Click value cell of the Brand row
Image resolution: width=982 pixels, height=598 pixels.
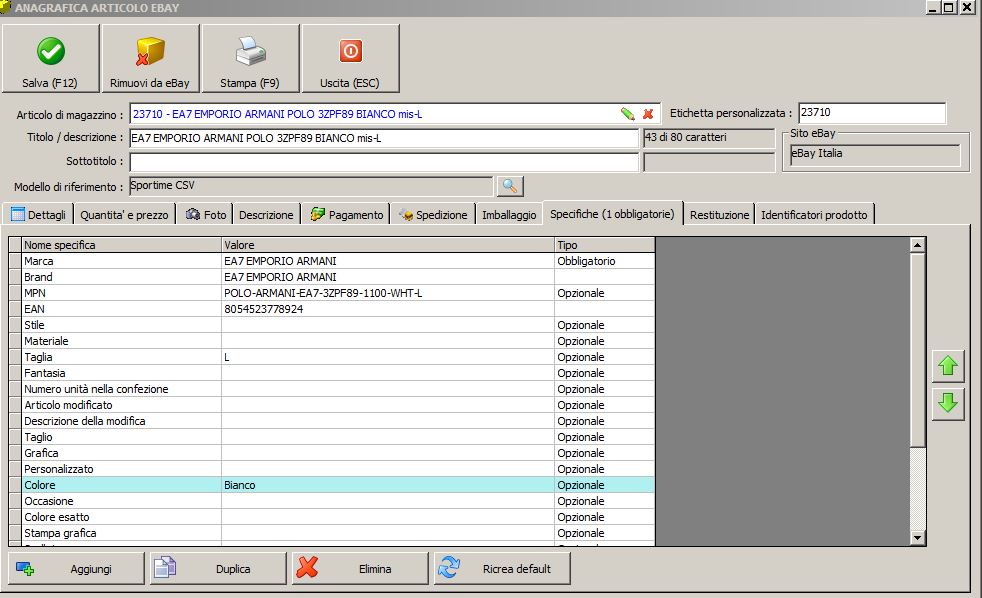388,277
